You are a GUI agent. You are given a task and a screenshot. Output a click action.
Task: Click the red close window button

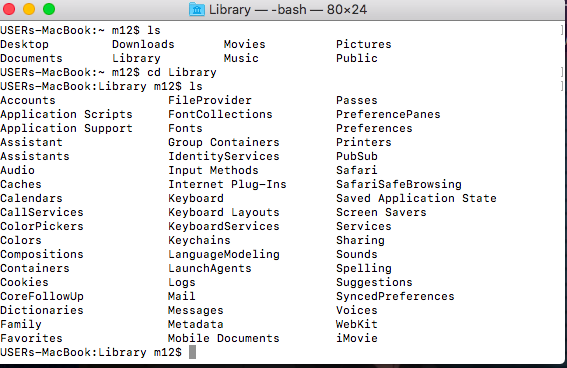pos(9,9)
